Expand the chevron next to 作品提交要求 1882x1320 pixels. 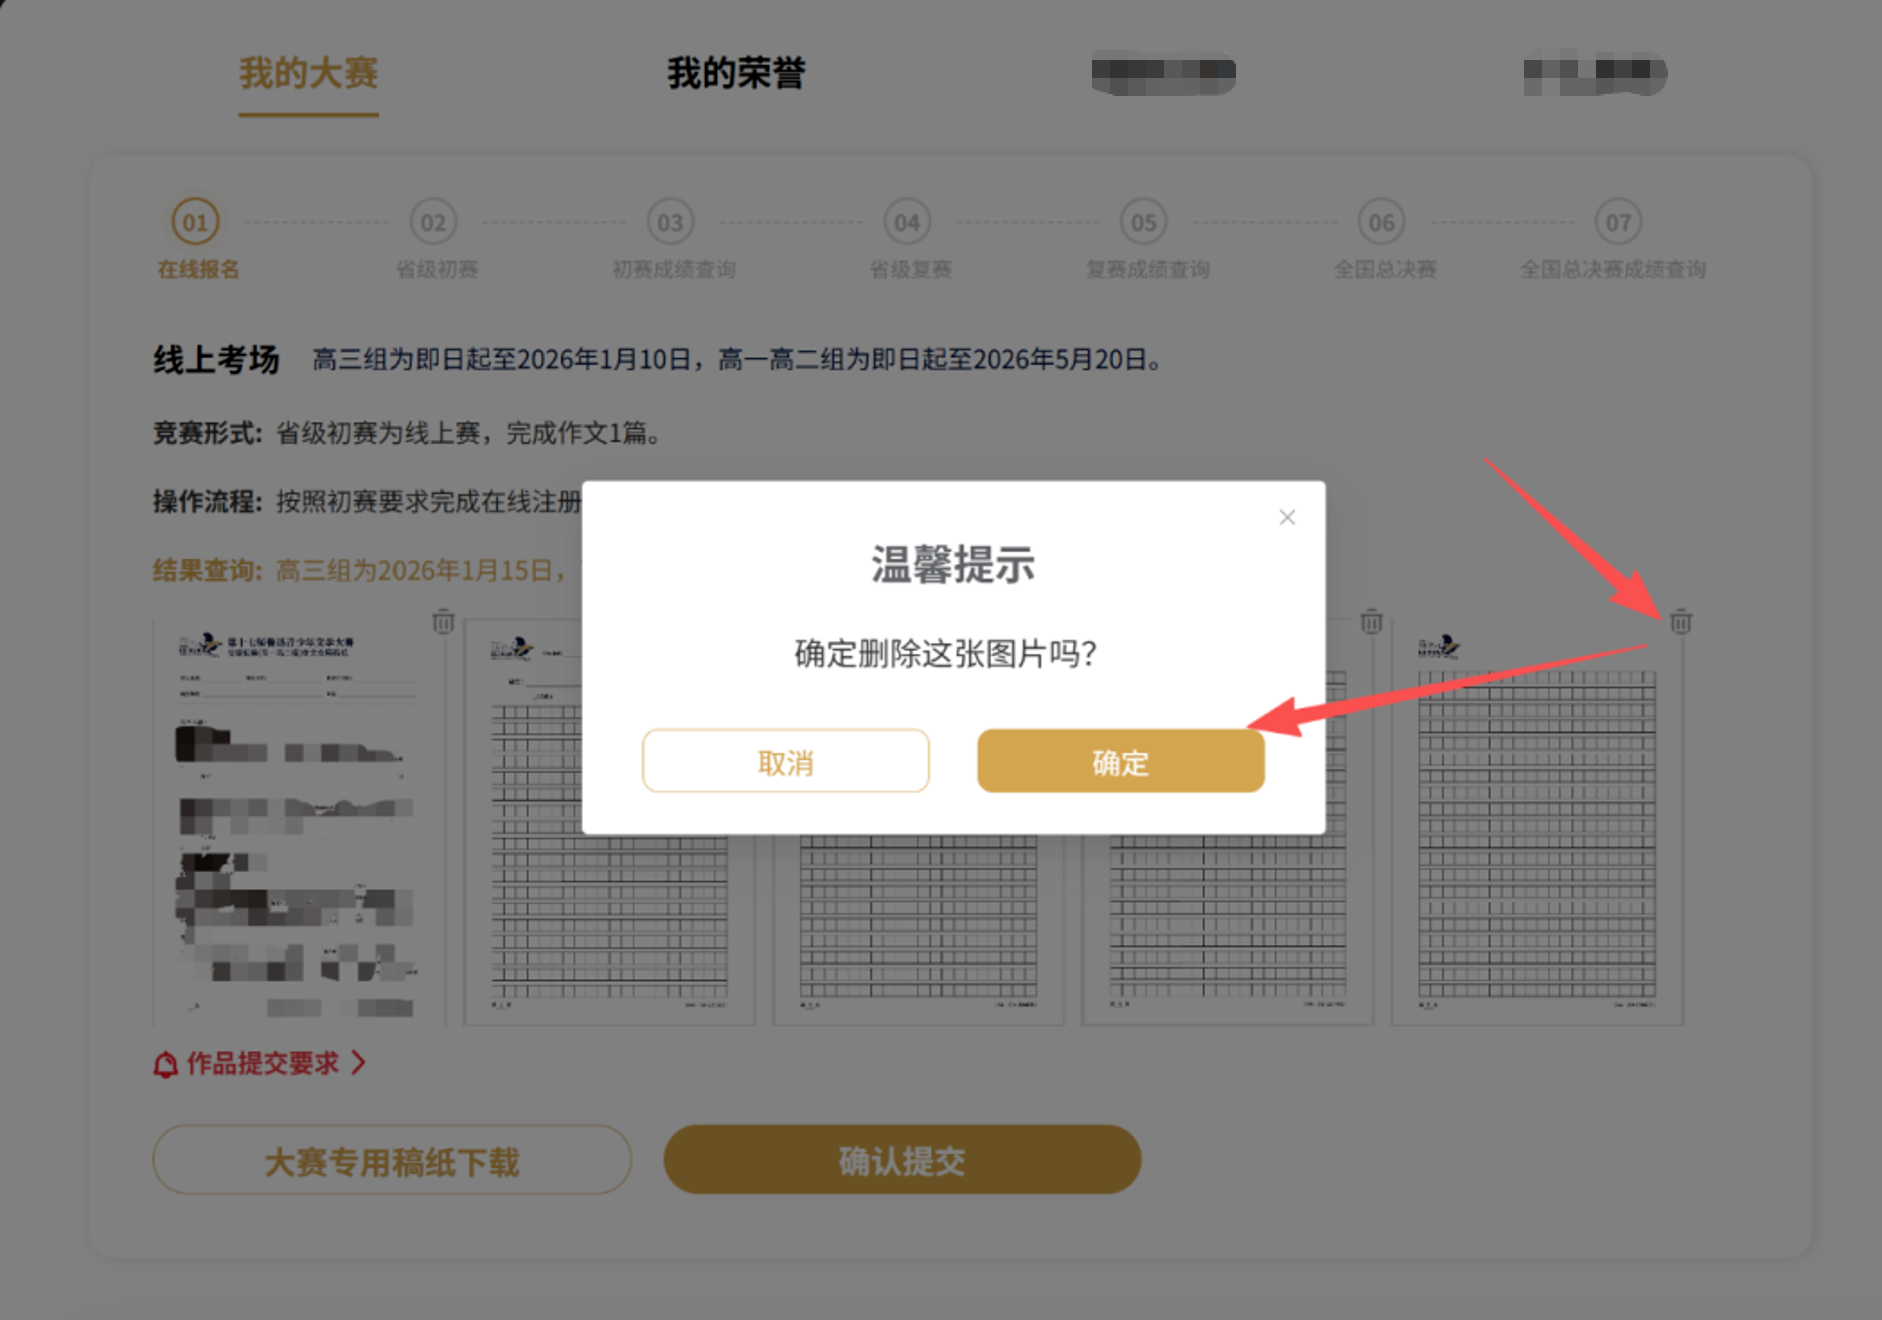359,1063
